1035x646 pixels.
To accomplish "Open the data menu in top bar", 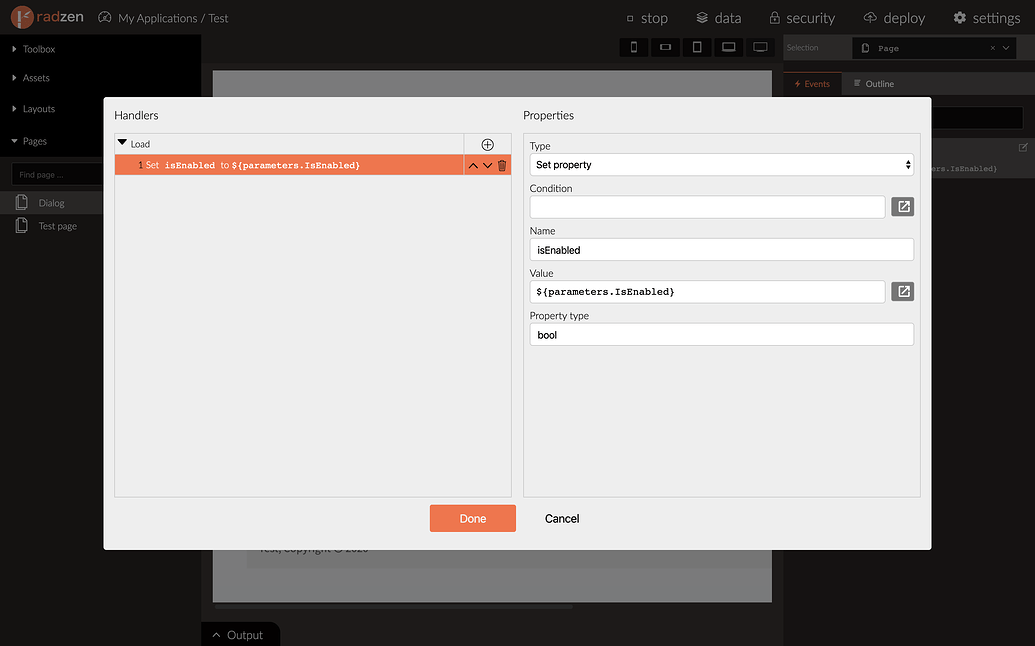I will click(719, 18).
